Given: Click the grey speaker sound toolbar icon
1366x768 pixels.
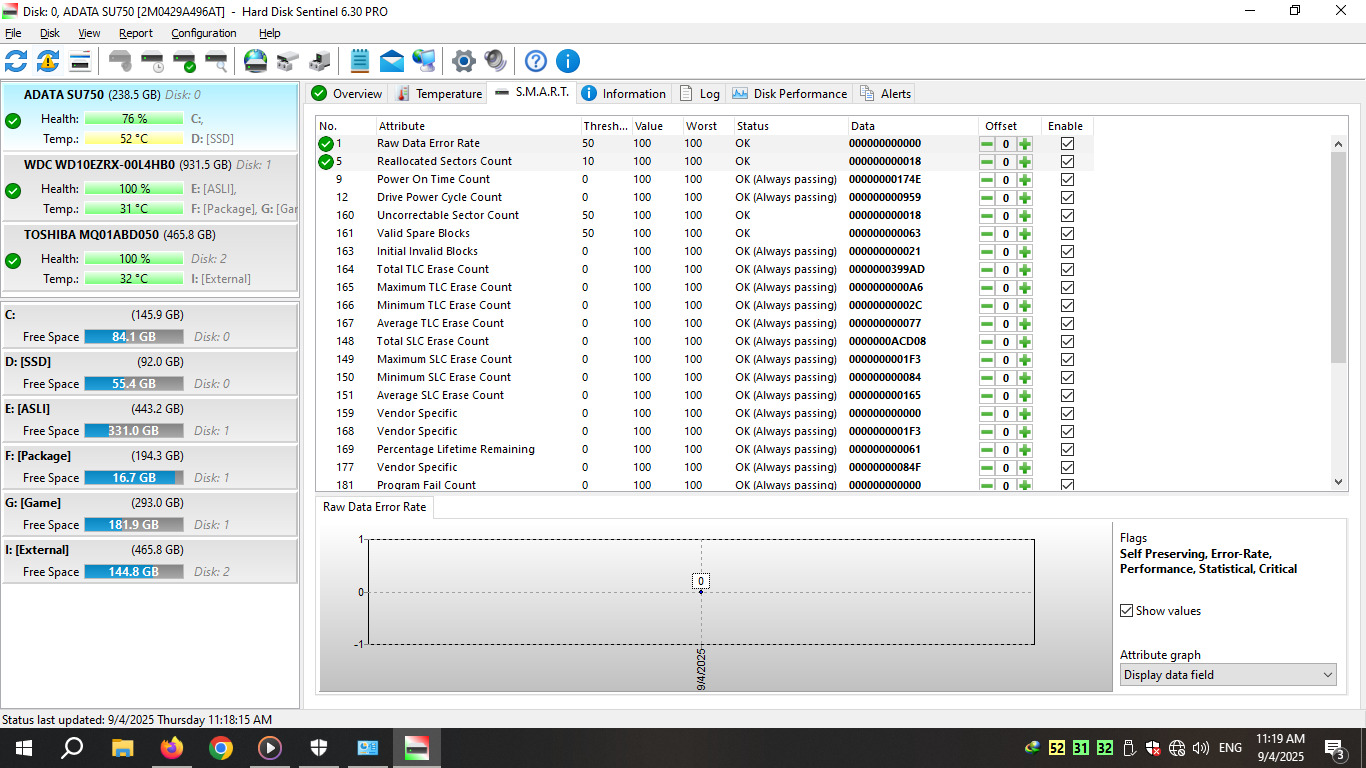Looking at the screenshot, I should point(495,61).
